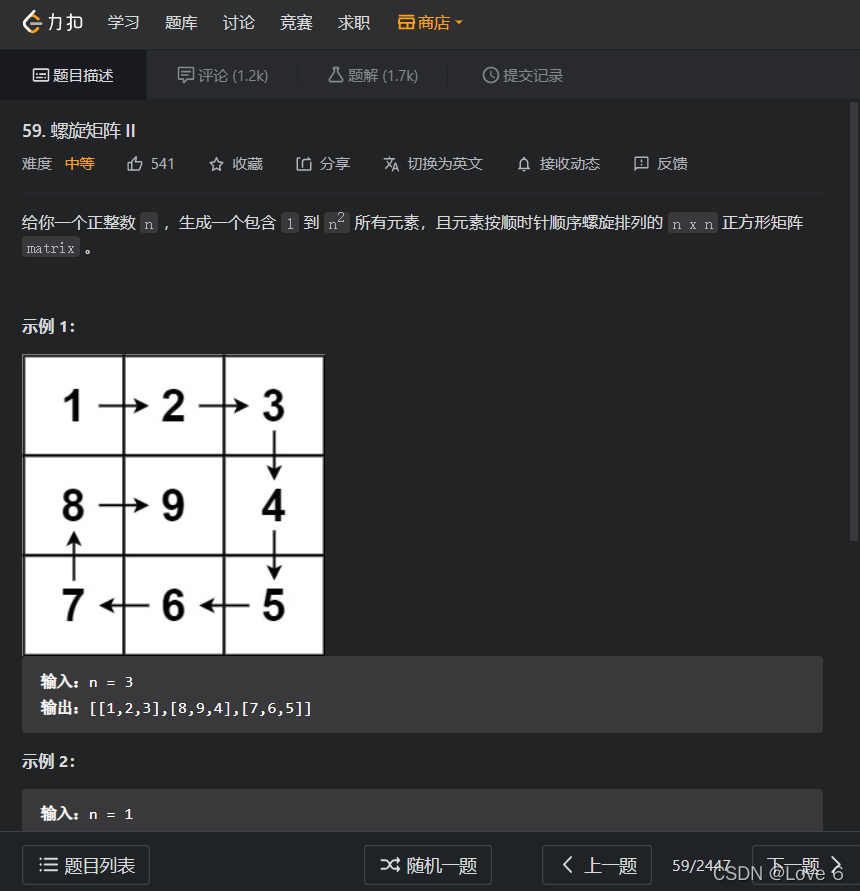Go to the 讨论 page
Viewport: 860px width, 891px height.
tap(239, 23)
